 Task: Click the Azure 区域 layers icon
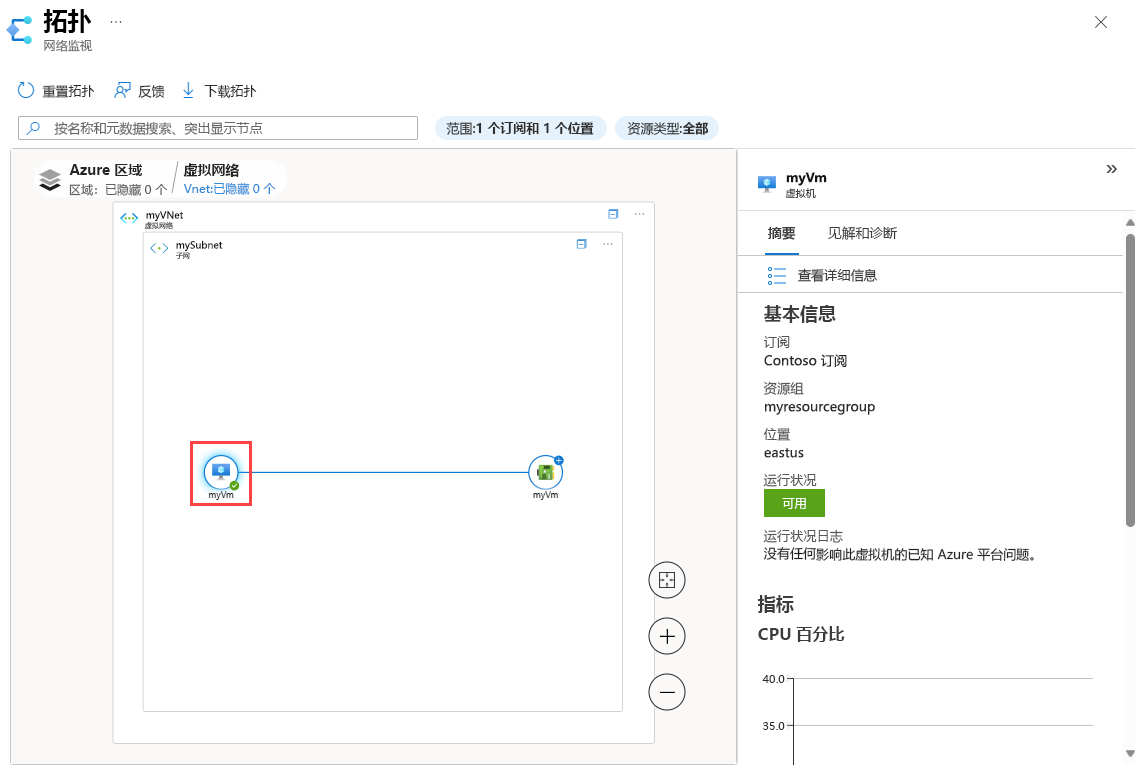tap(48, 177)
